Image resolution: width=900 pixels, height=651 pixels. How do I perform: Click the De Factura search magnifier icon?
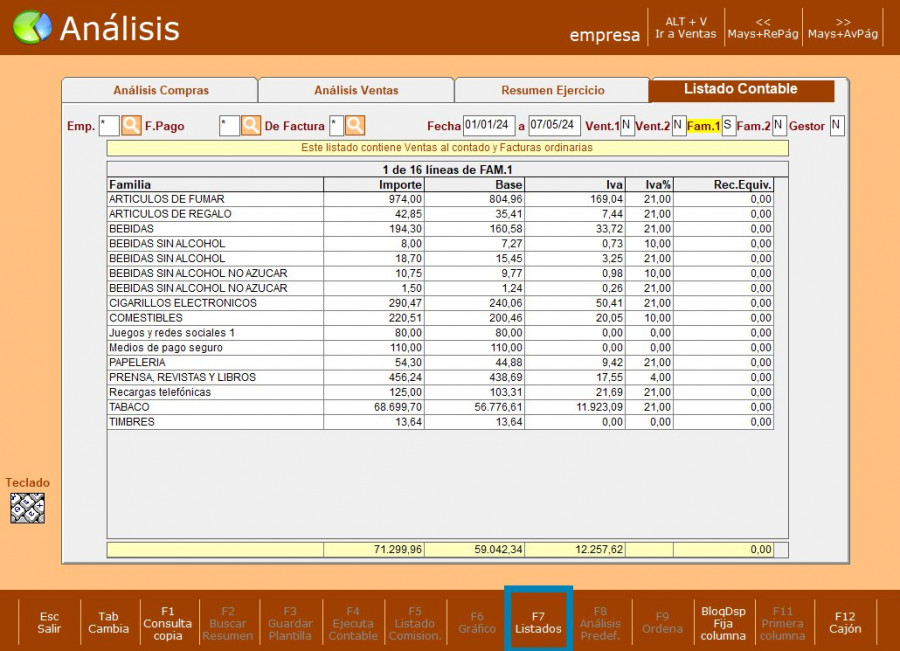point(355,126)
